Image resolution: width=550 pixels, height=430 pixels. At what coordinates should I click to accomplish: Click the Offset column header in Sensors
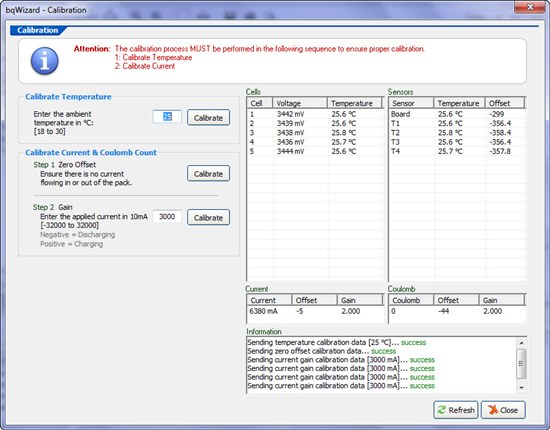(505, 103)
